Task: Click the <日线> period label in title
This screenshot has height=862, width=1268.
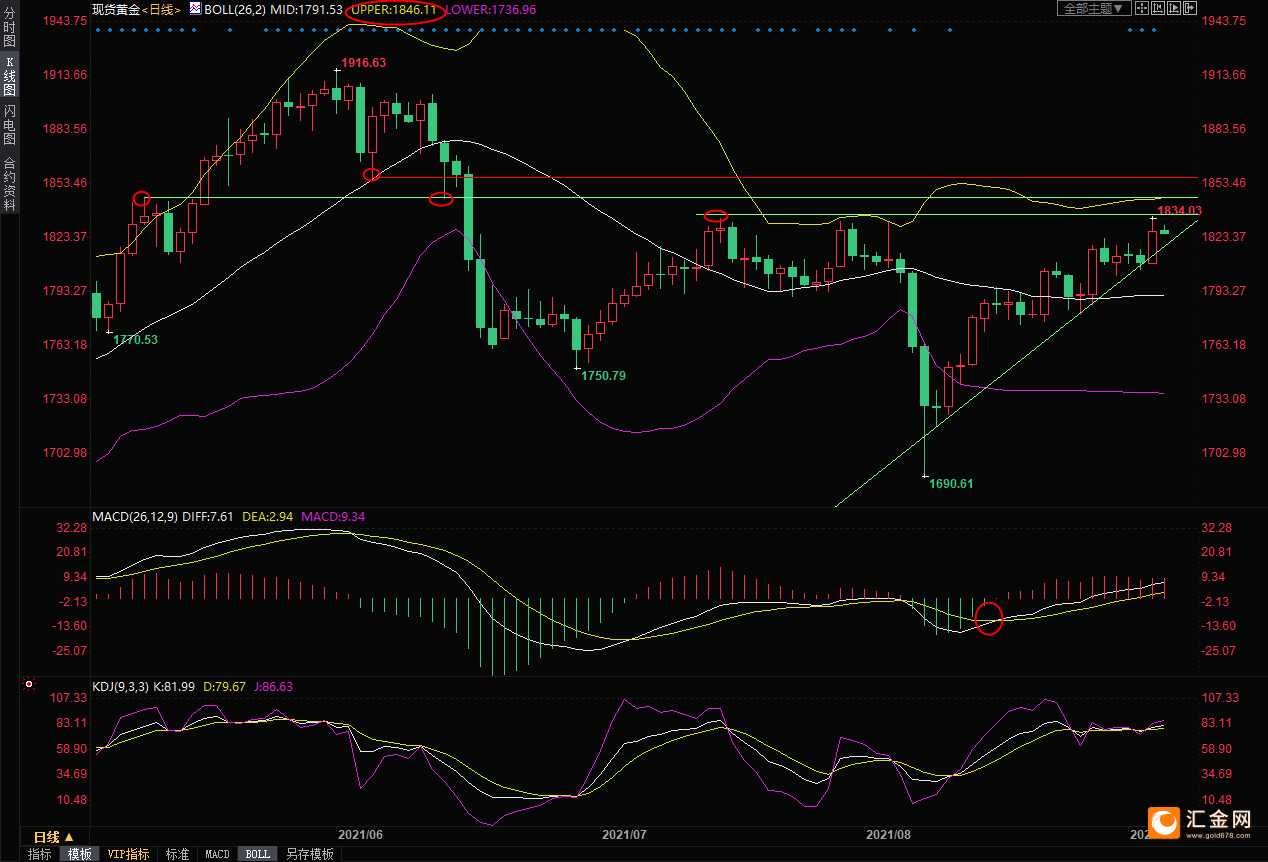Action: pyautogui.click(x=161, y=9)
